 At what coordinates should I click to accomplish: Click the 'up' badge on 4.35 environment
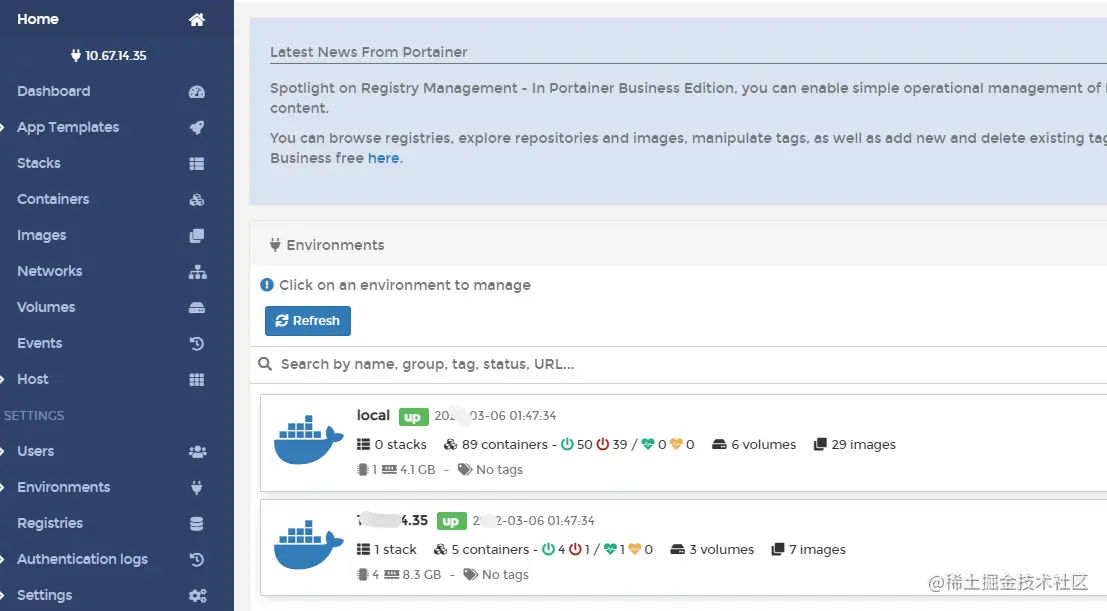click(451, 522)
